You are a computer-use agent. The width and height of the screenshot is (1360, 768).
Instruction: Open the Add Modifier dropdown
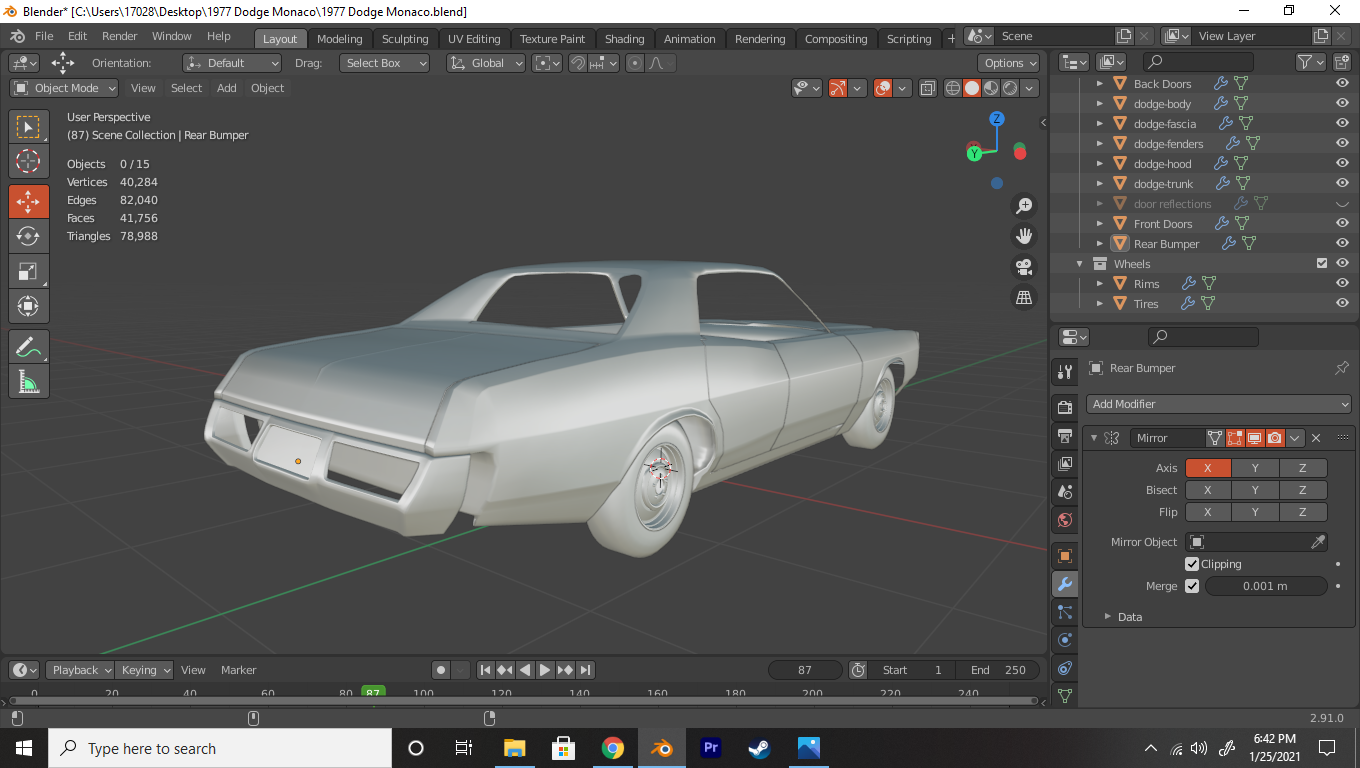pyautogui.click(x=1218, y=404)
